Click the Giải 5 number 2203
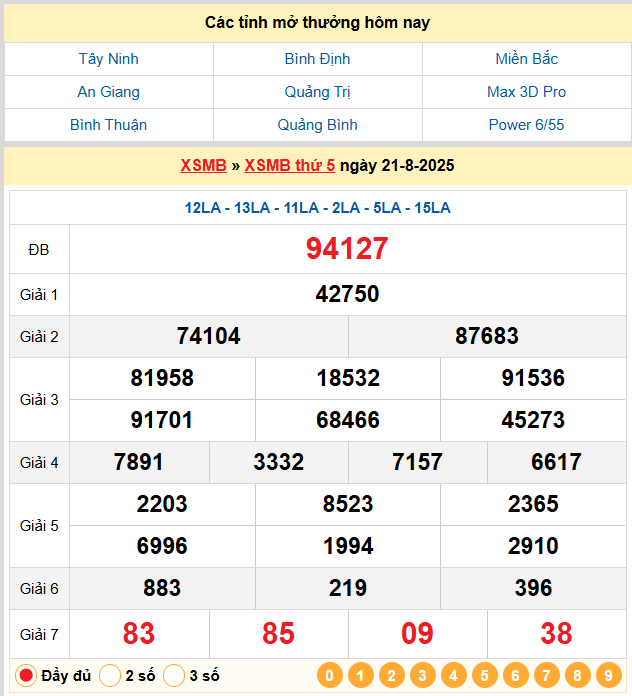632x696 pixels. point(162,504)
